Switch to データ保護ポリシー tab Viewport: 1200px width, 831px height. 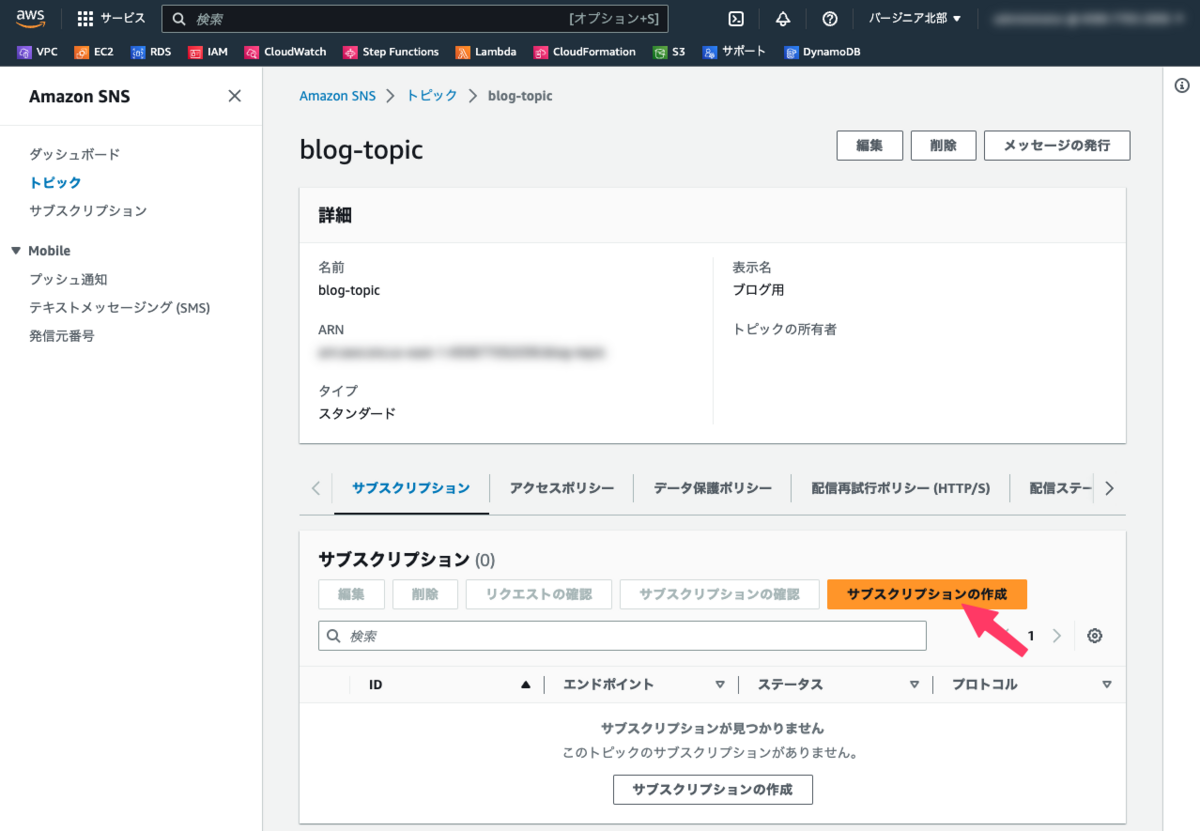pos(713,488)
